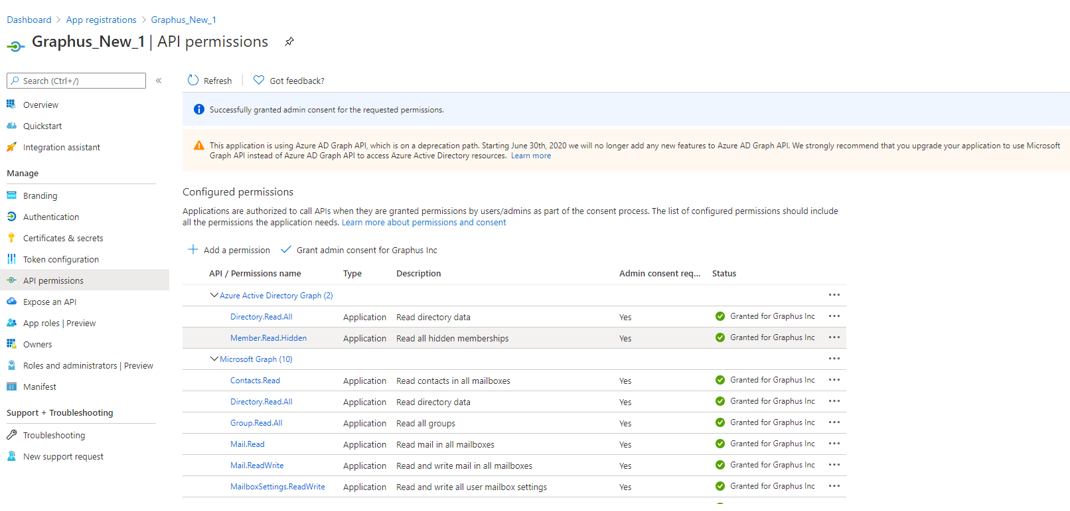Click the Owners icon in sidebar

point(11,344)
